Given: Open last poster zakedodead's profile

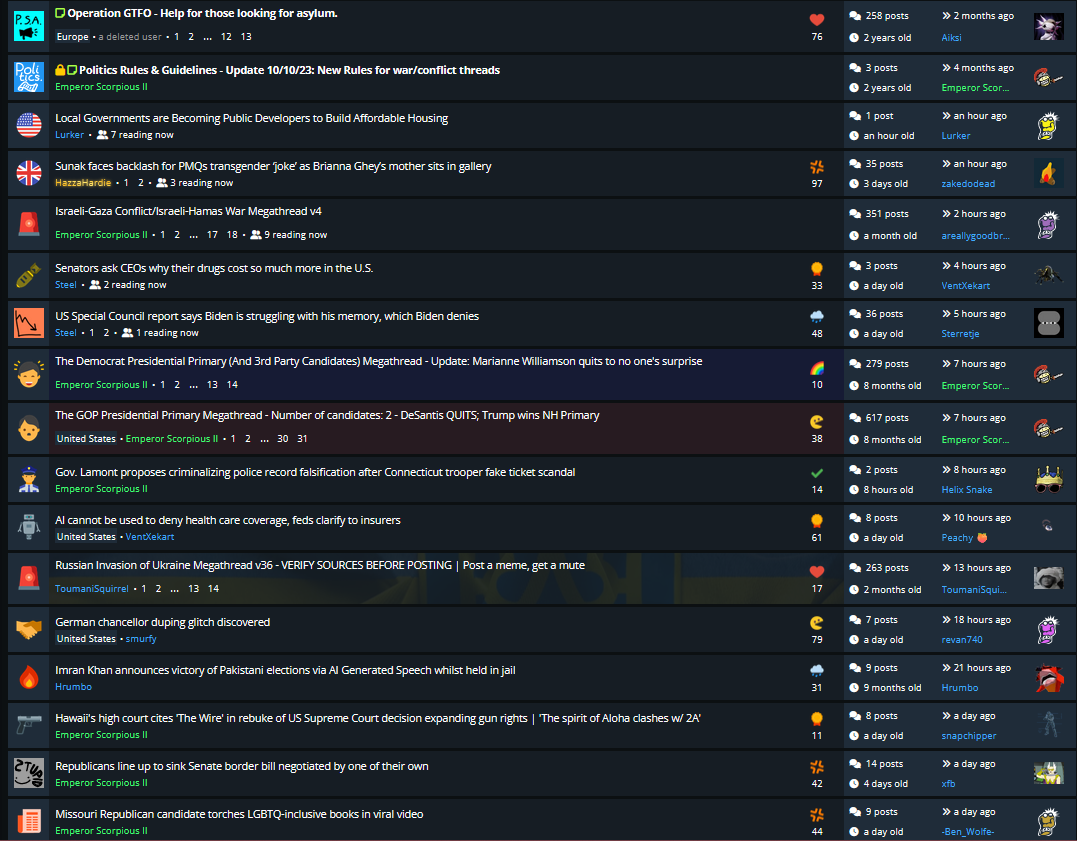Looking at the screenshot, I should (968, 184).
